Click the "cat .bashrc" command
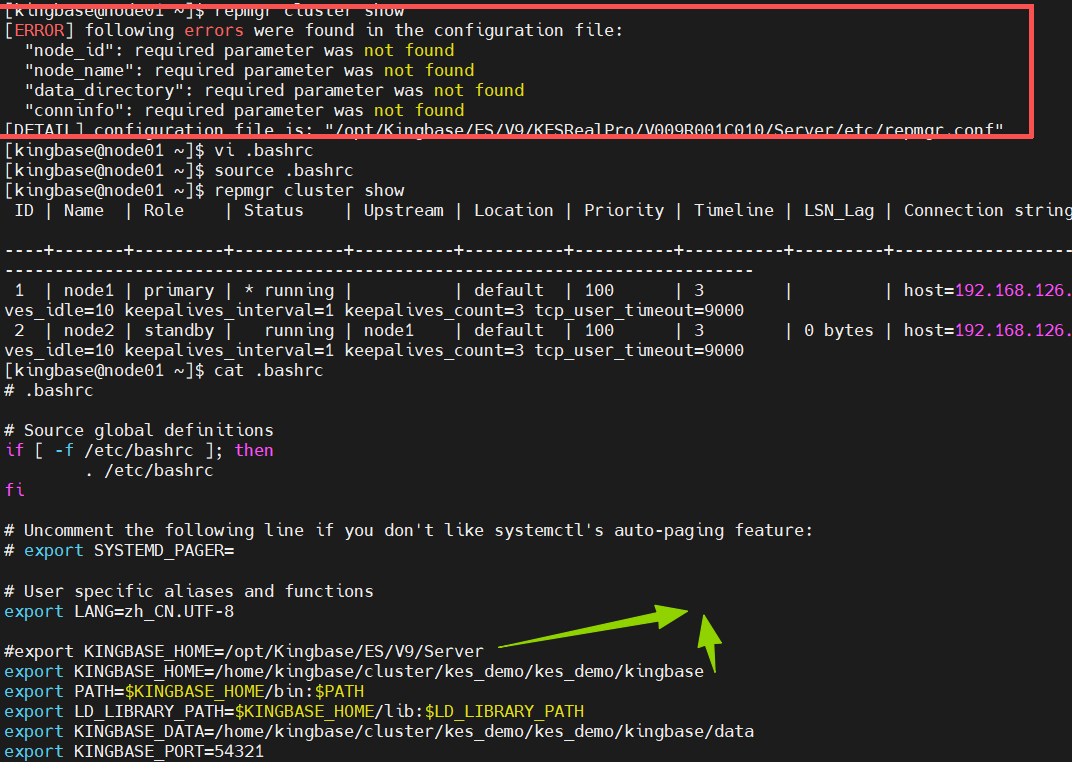 [265, 370]
